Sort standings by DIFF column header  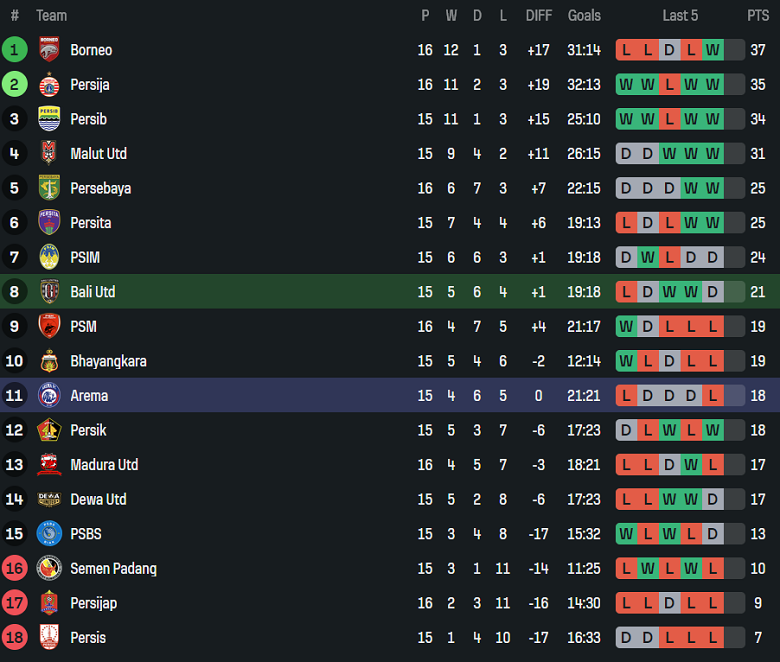(538, 15)
